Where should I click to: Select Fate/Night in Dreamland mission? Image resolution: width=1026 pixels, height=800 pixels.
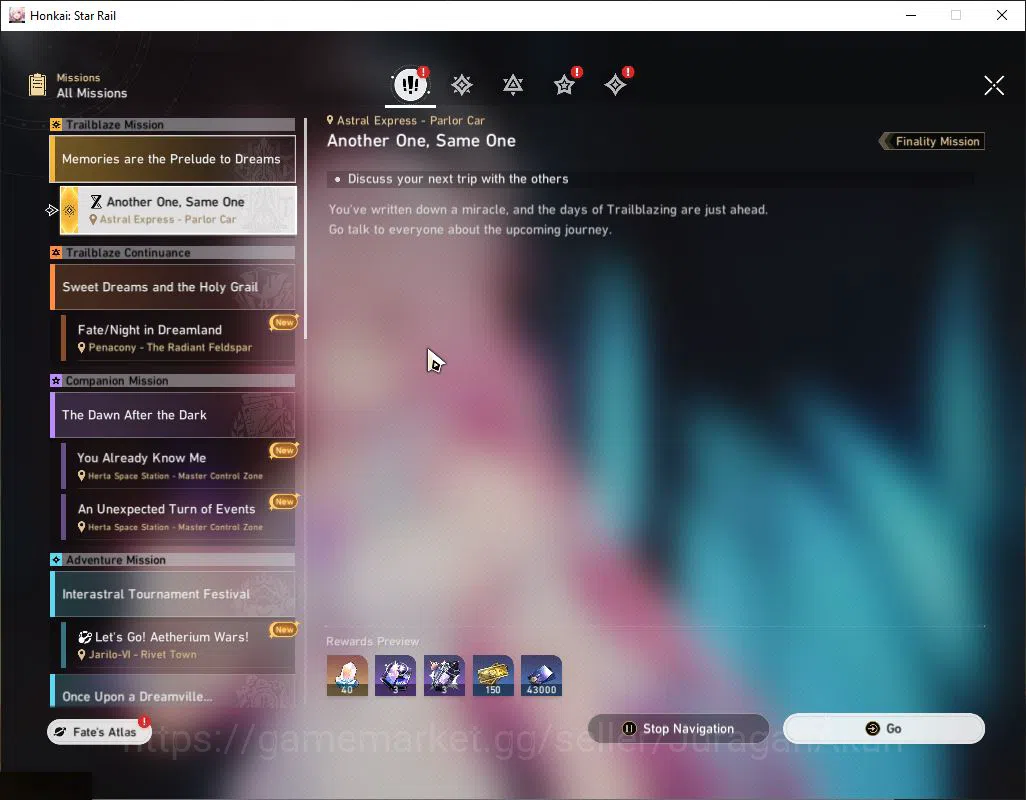pos(178,338)
